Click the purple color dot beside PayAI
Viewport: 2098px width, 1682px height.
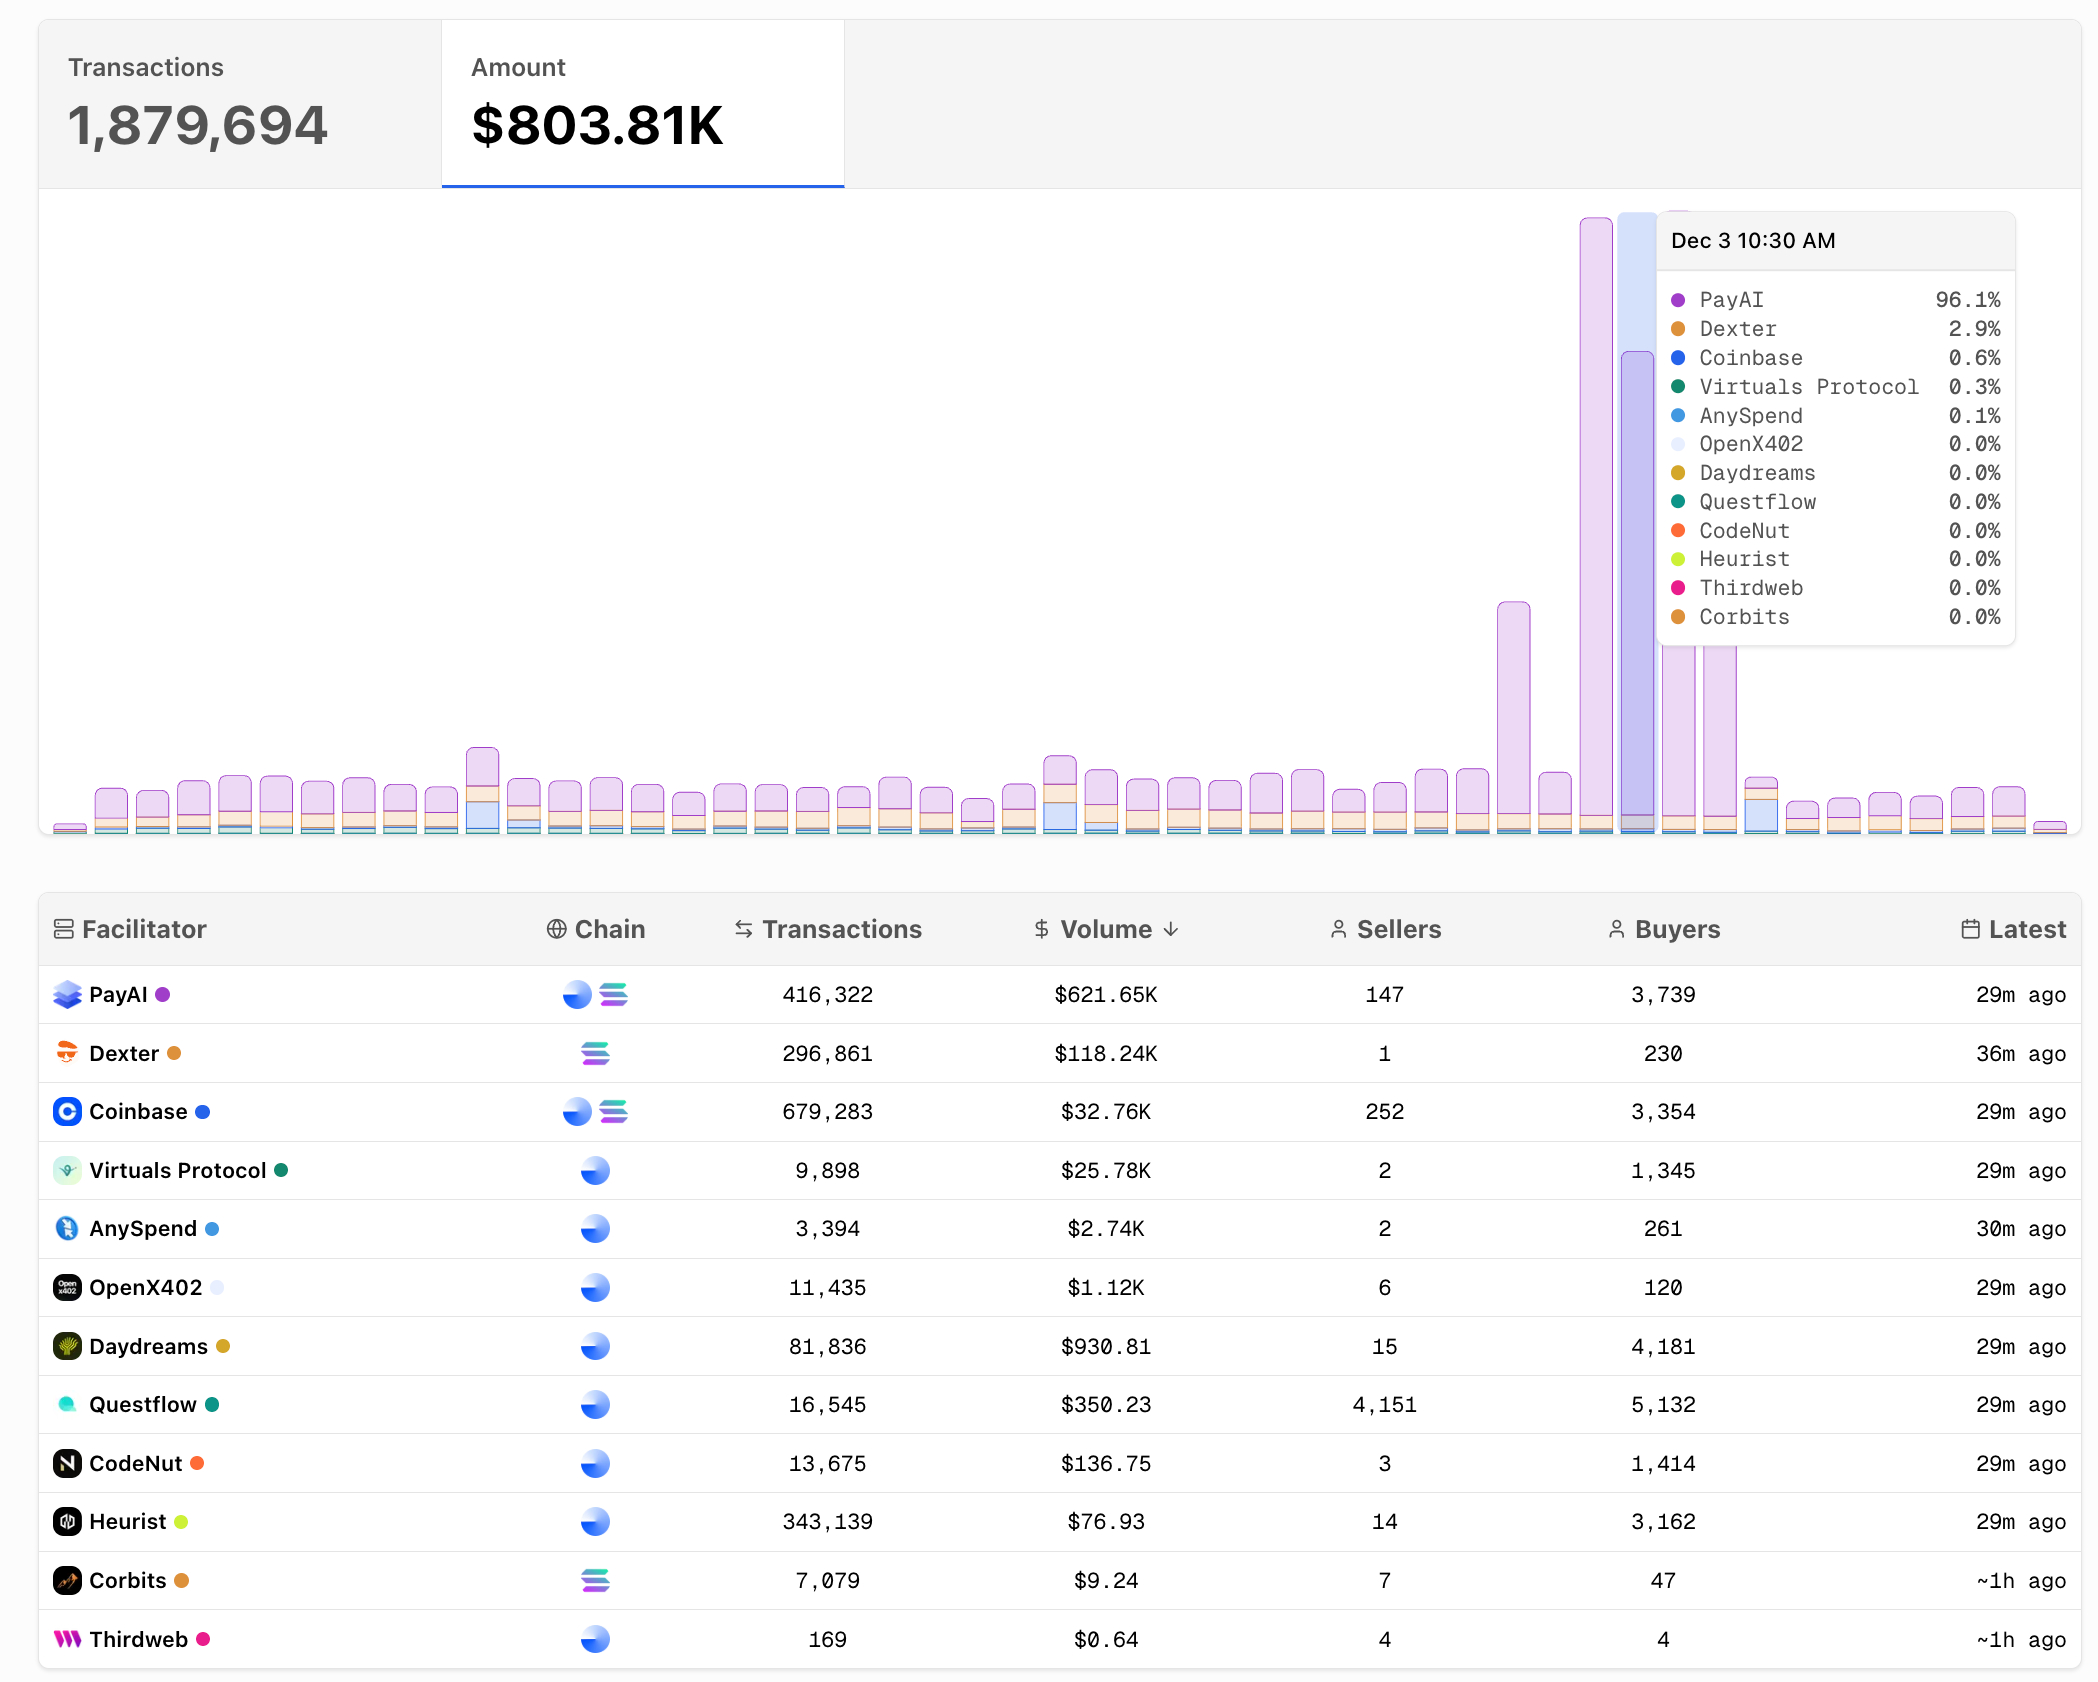pos(163,994)
